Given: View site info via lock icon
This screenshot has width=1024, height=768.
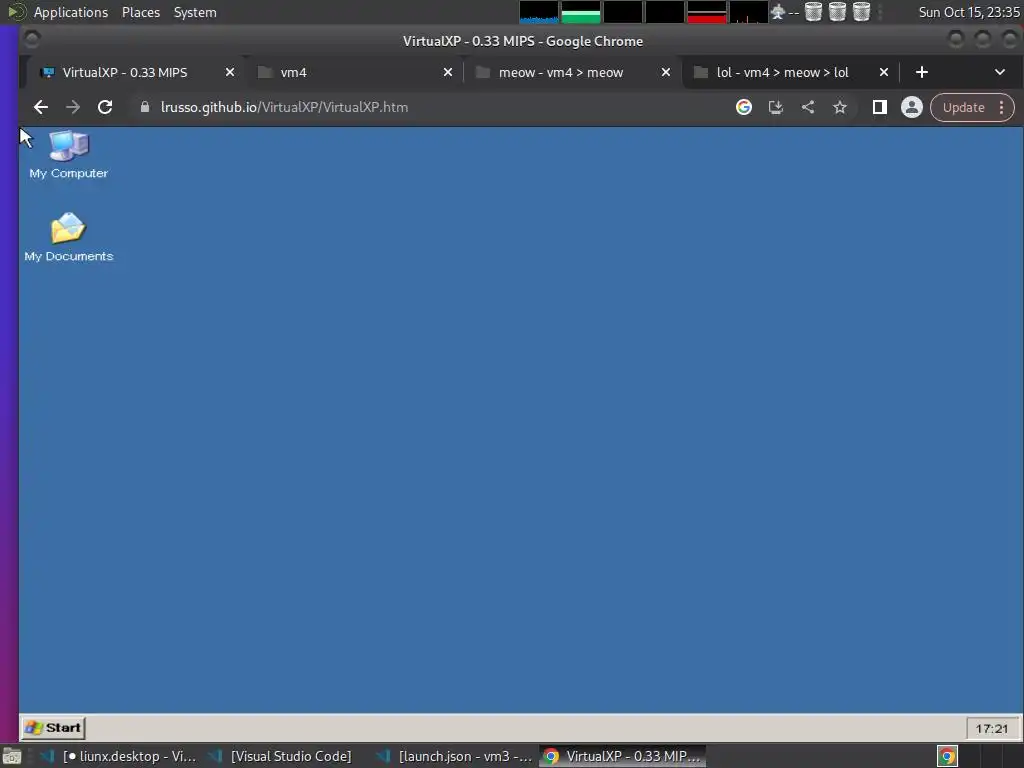Looking at the screenshot, I should click(145, 107).
